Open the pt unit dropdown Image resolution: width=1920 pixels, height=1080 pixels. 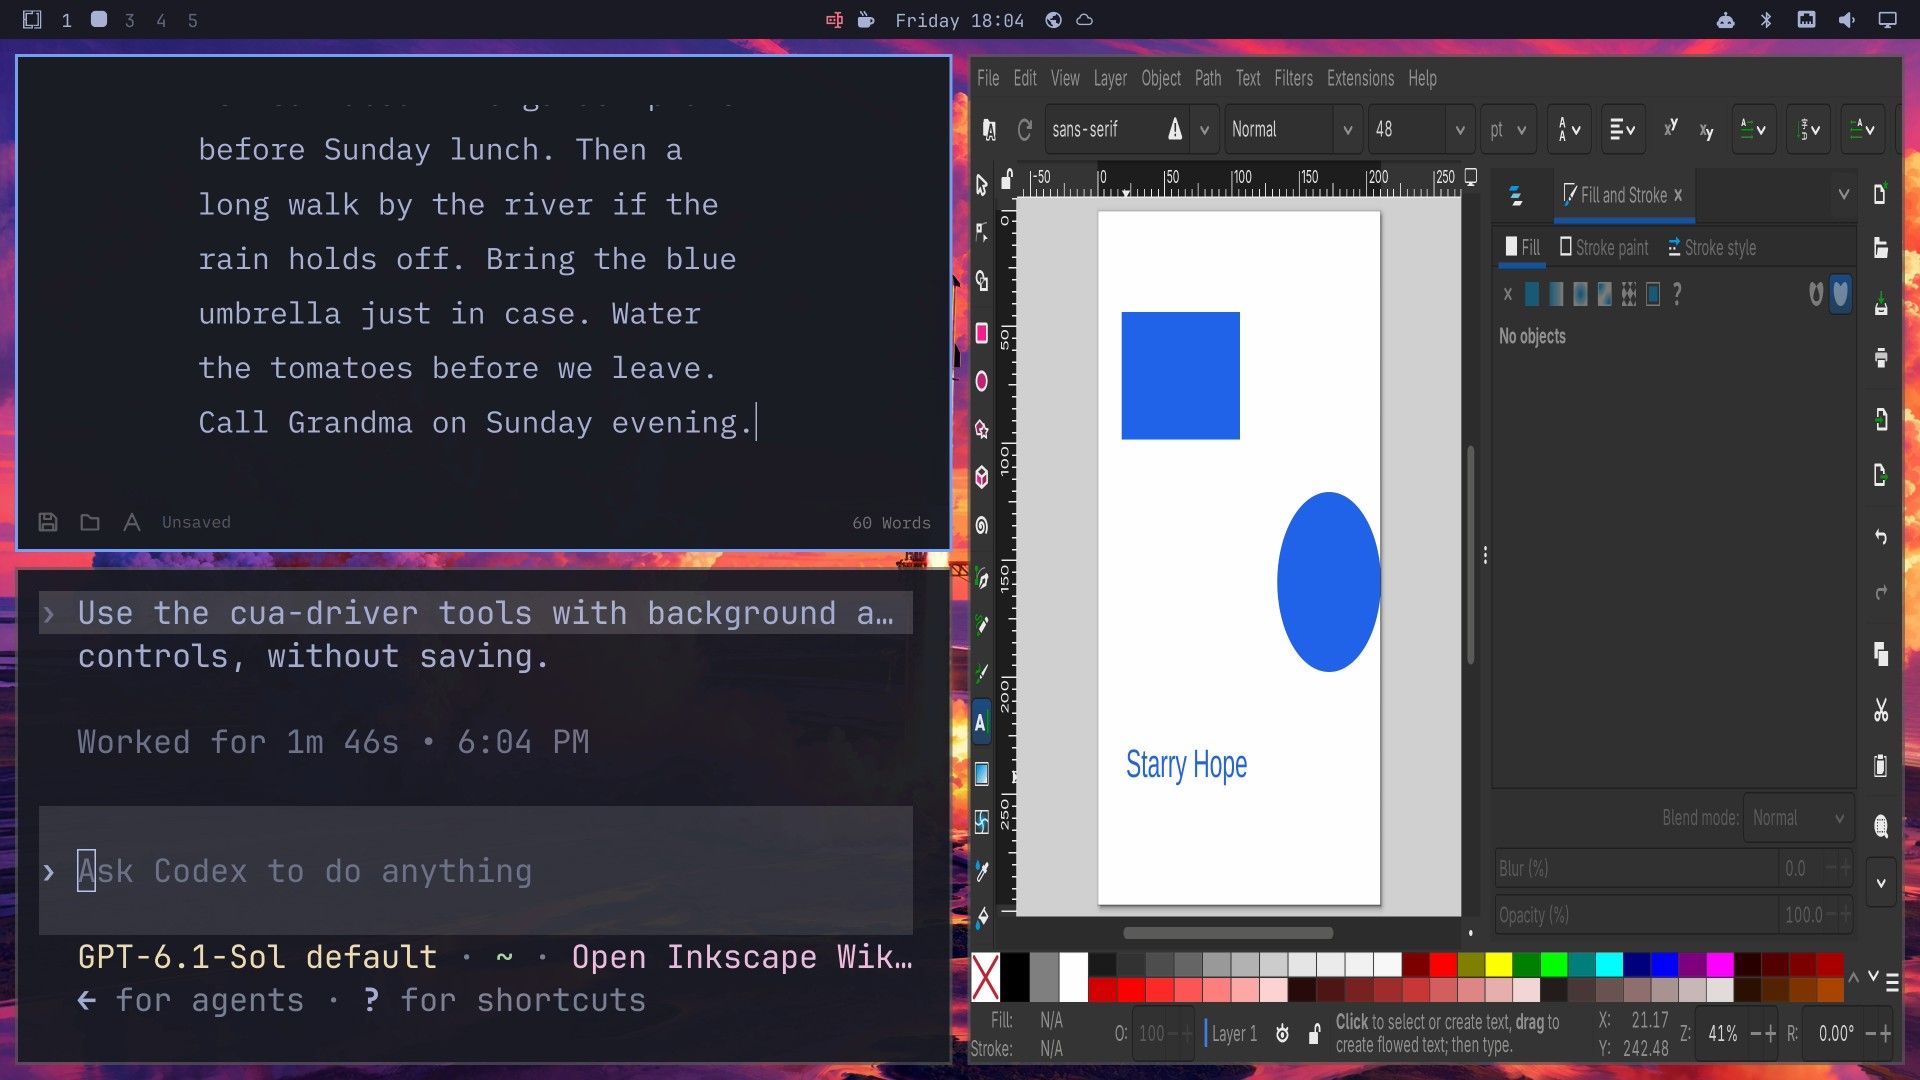(1508, 130)
